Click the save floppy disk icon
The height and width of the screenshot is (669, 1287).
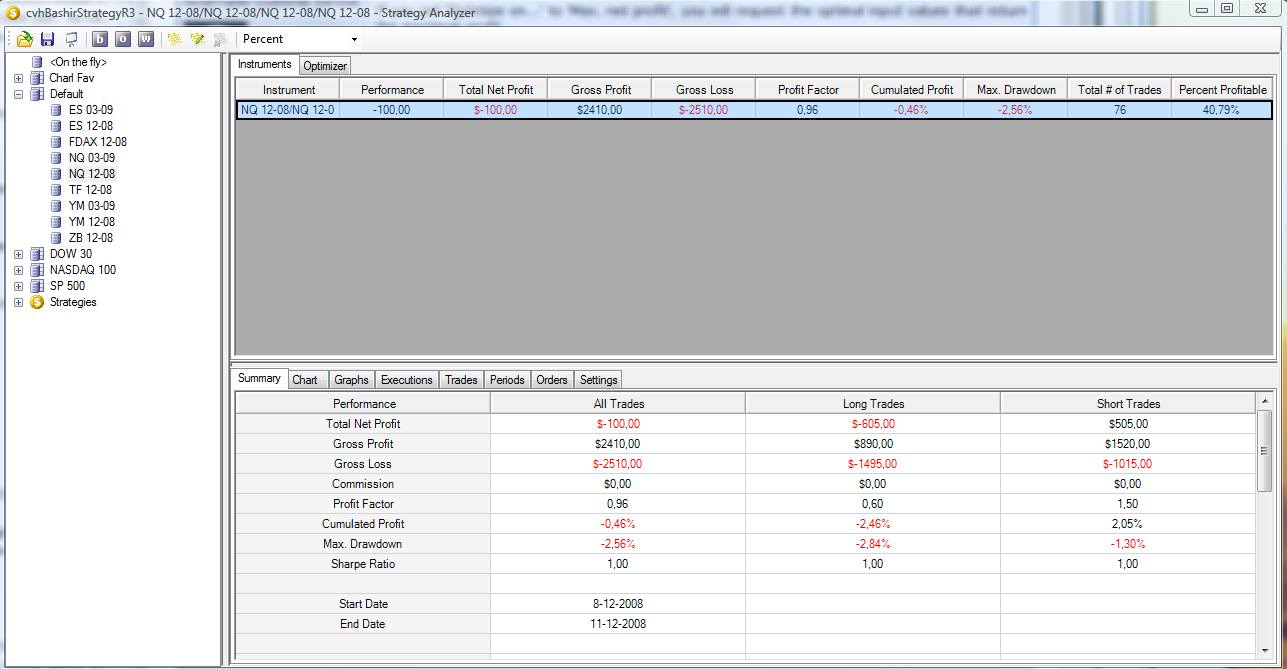click(x=47, y=39)
